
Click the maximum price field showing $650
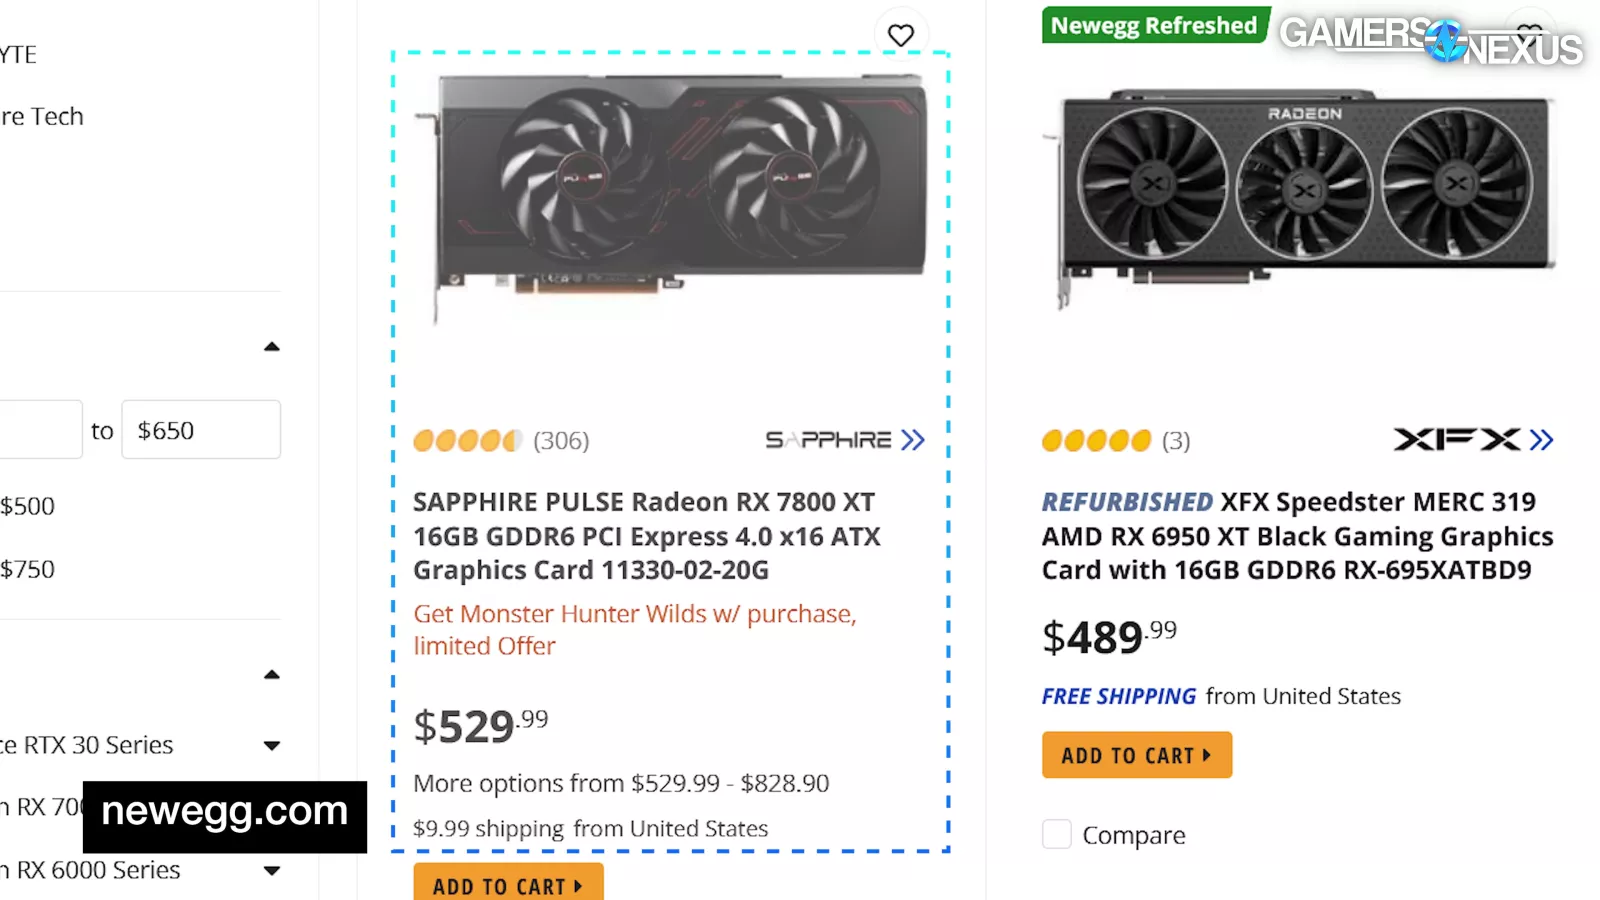(x=201, y=430)
